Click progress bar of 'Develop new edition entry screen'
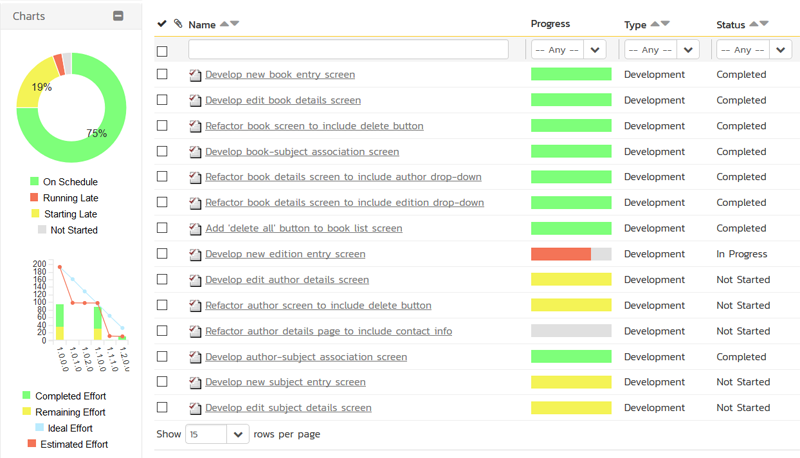 (570, 254)
